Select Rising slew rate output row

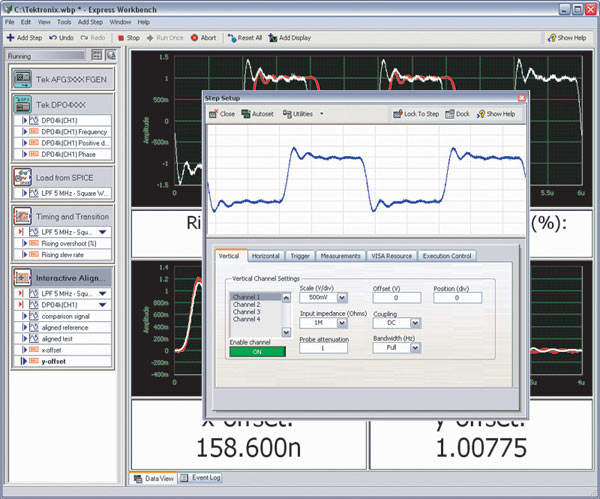point(63,254)
